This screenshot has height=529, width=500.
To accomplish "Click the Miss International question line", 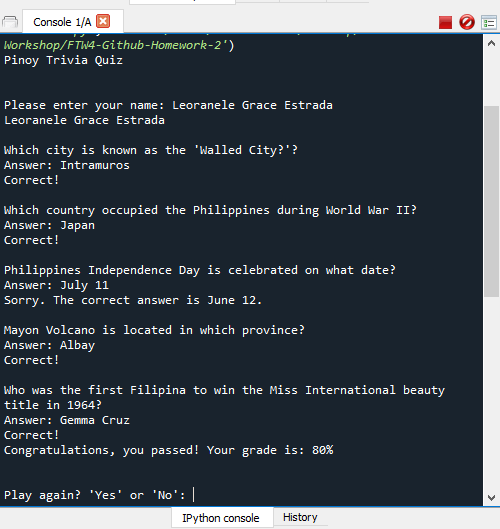I will coord(224,397).
